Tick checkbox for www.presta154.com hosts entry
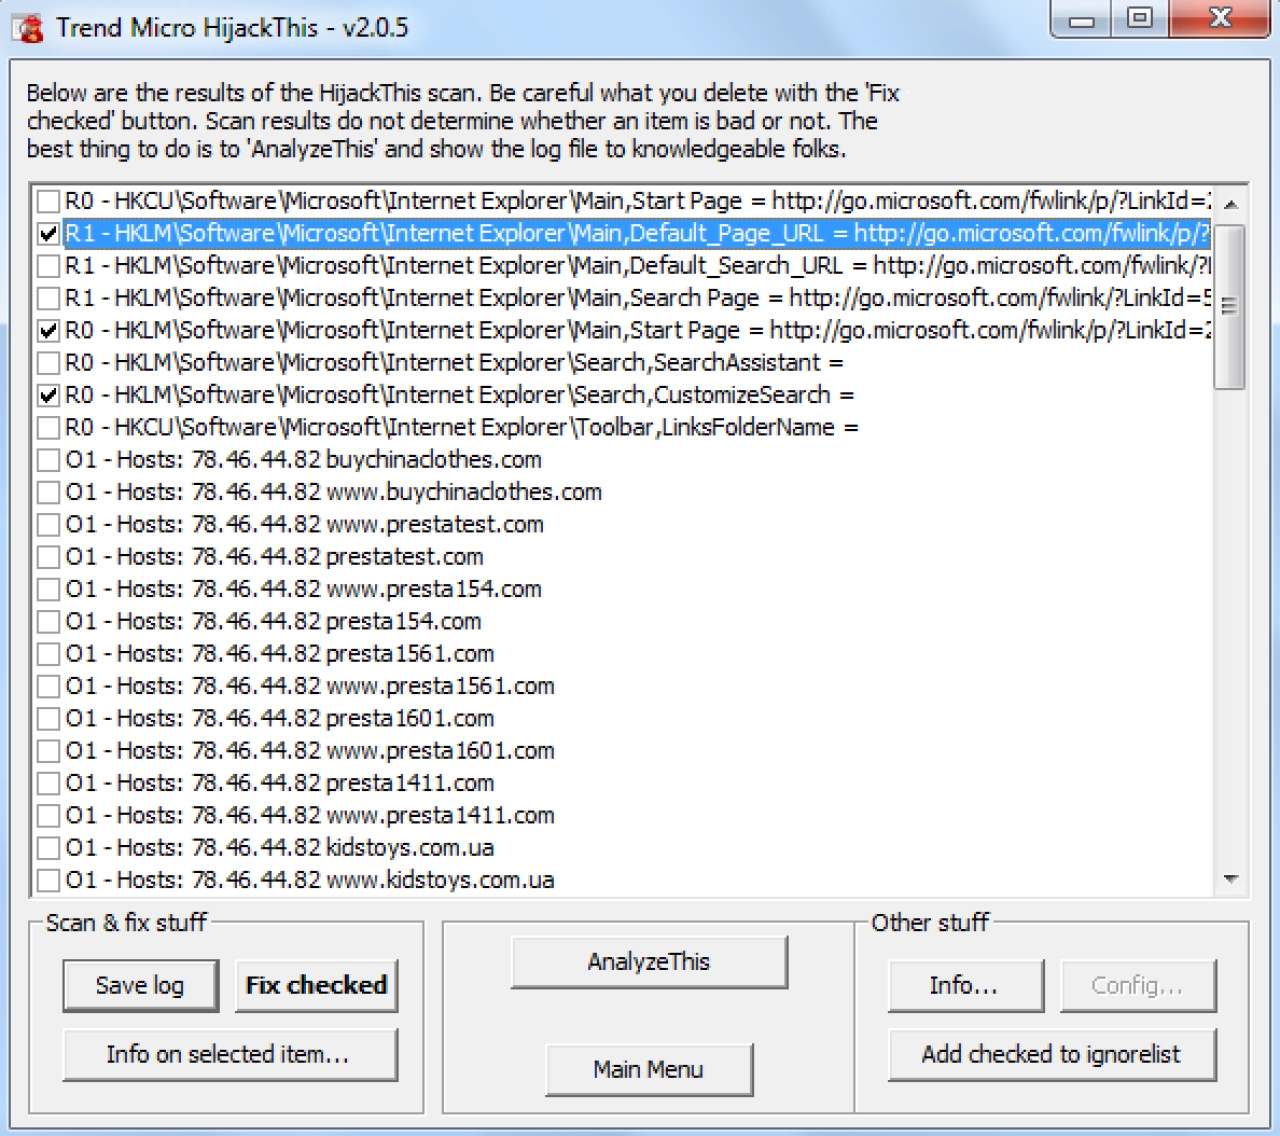Screen dimensions: 1280x1136 coord(48,590)
